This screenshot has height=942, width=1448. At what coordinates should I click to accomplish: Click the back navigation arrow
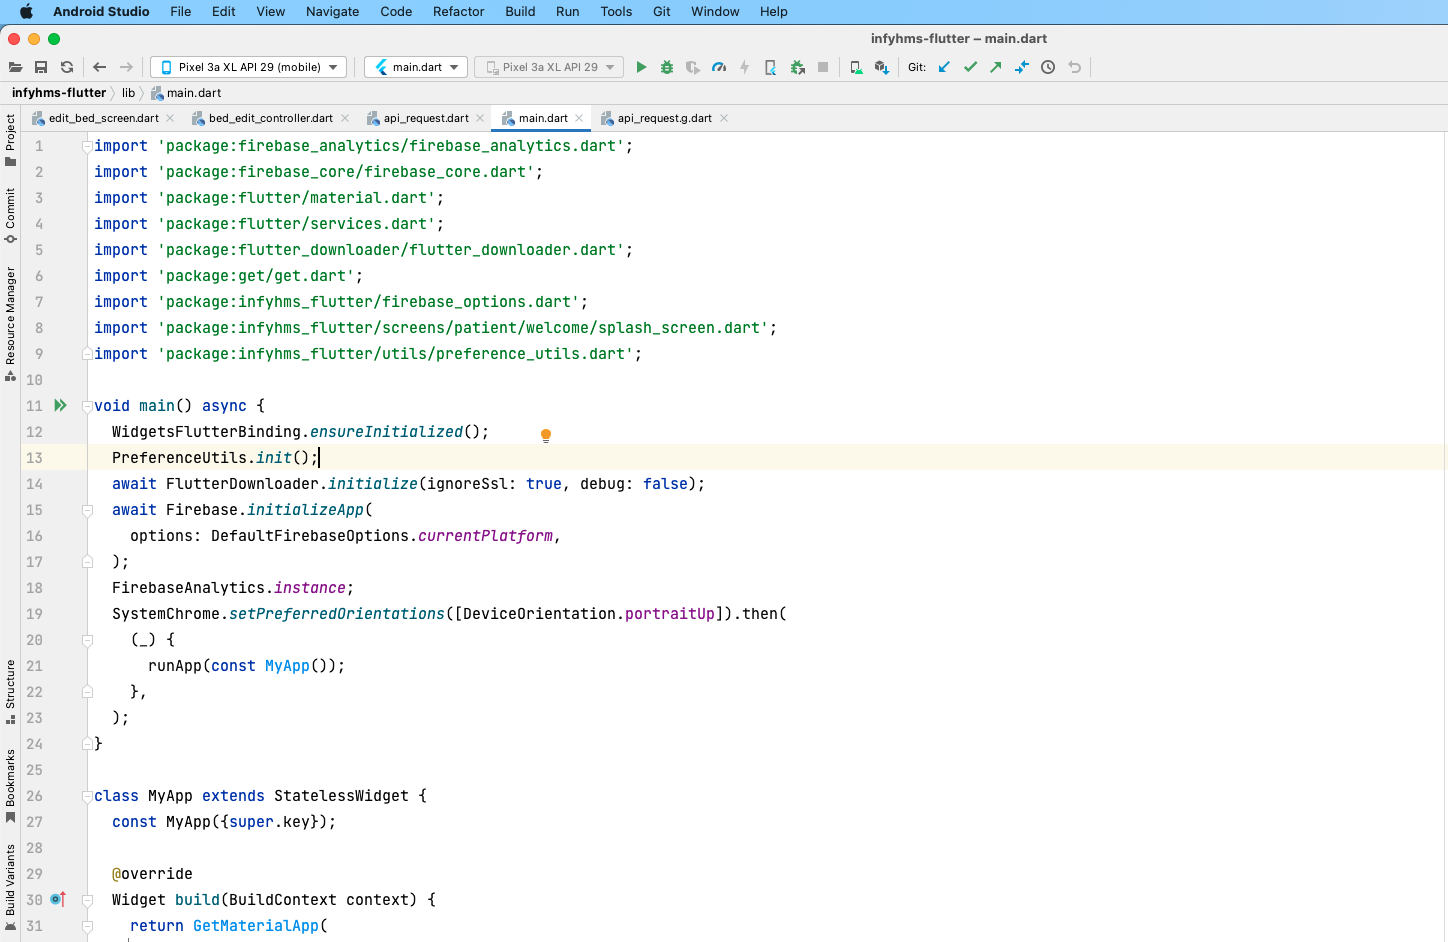99,67
